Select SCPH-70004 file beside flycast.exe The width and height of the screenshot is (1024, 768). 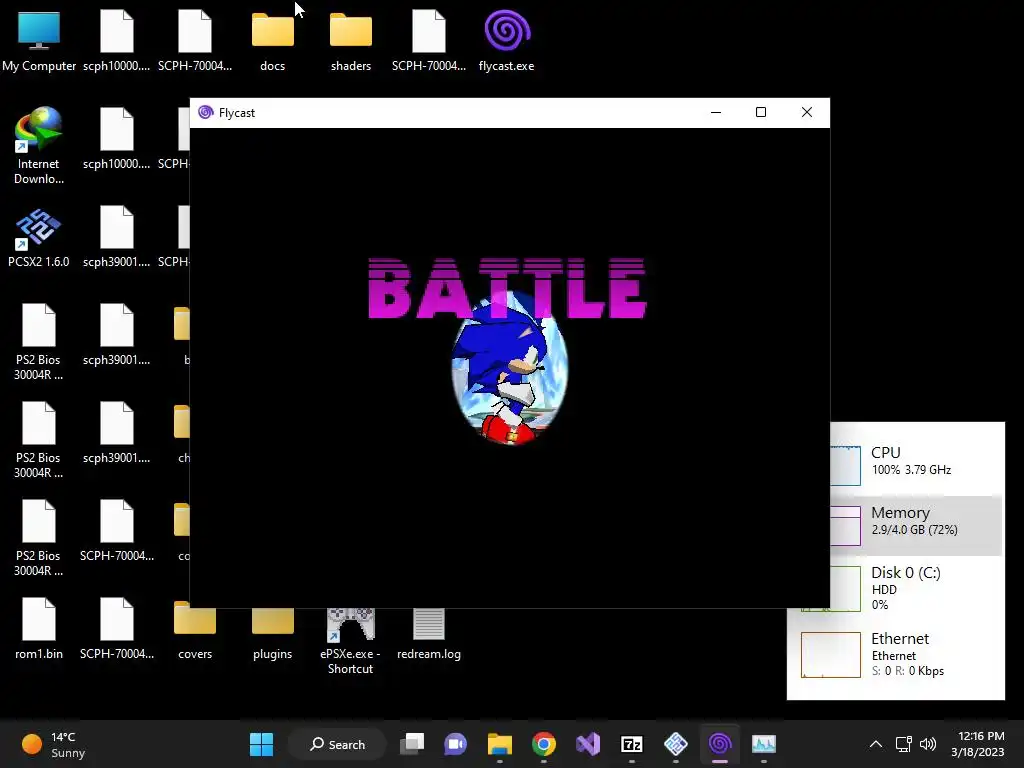(428, 42)
